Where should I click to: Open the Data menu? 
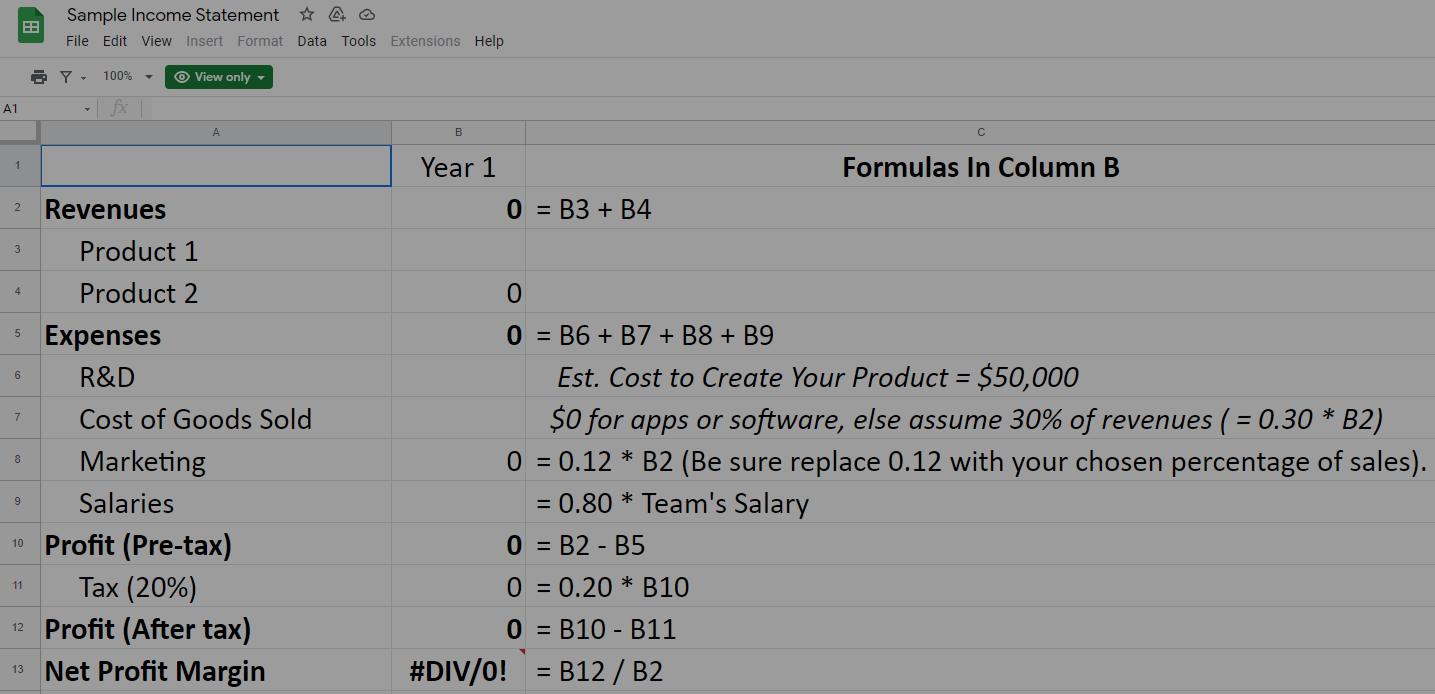click(x=311, y=41)
